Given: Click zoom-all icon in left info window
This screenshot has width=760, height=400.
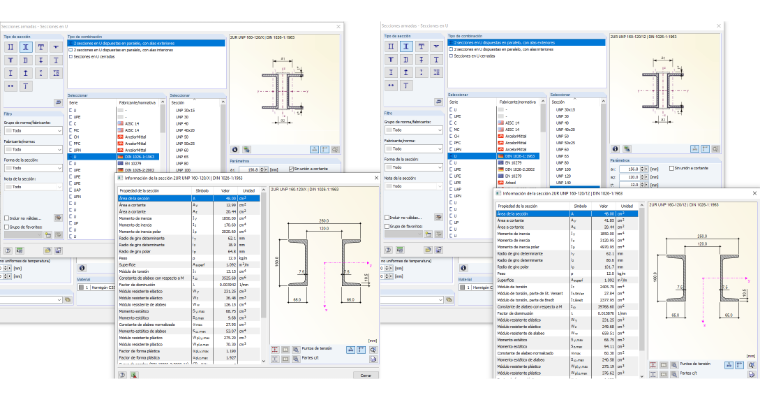Looking at the screenshot, I should click(x=373, y=350).
